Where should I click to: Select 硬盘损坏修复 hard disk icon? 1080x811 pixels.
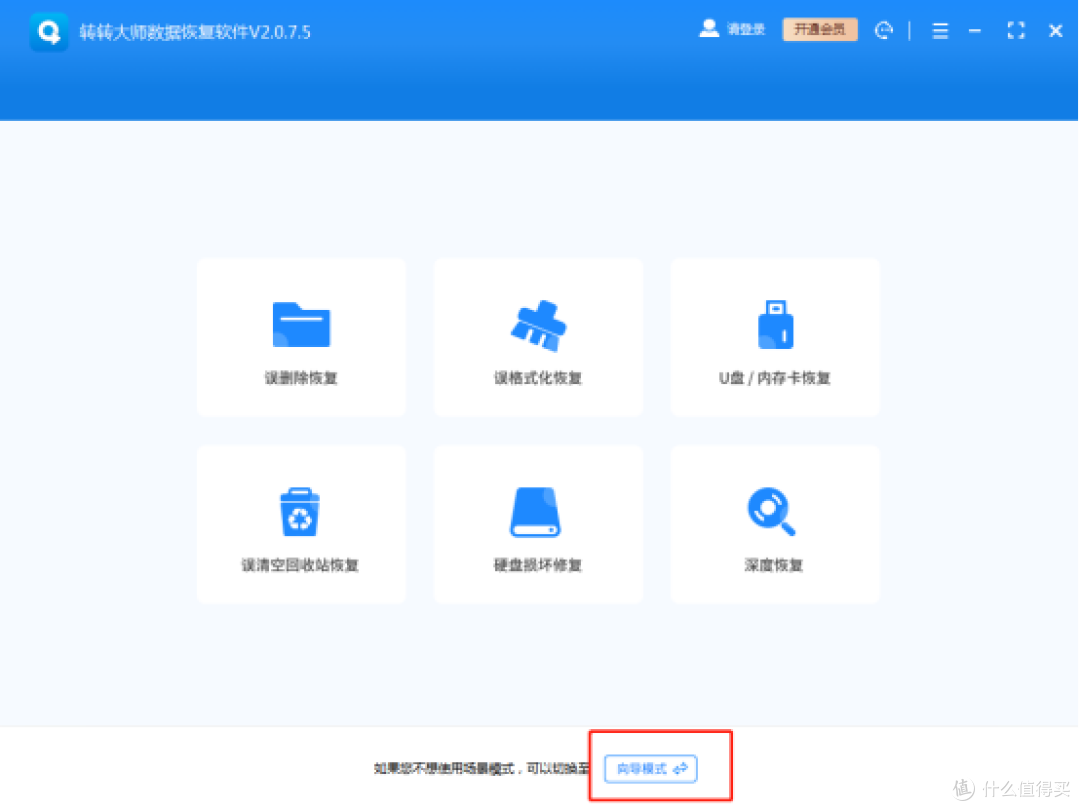click(535, 512)
